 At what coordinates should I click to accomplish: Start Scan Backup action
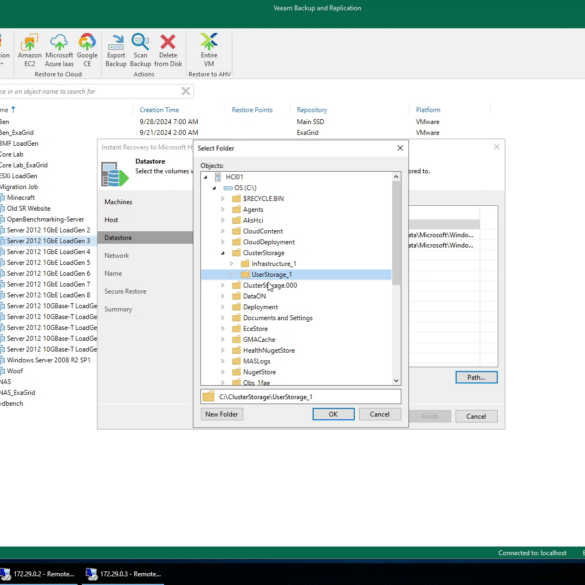tap(140, 50)
